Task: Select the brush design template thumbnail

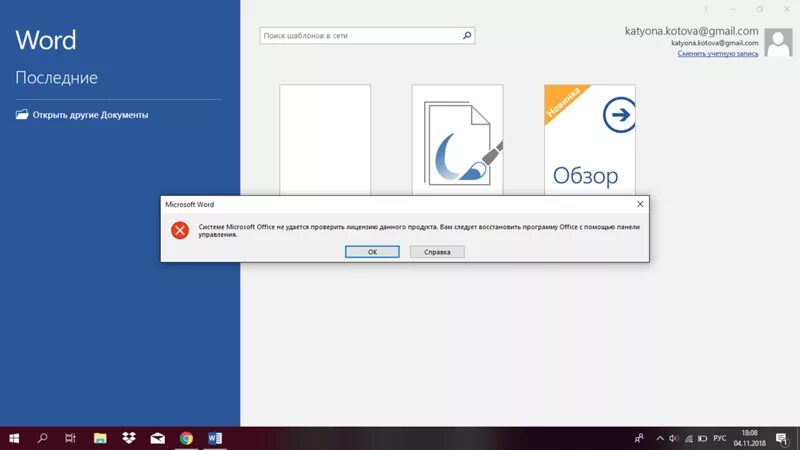Action: point(458,139)
